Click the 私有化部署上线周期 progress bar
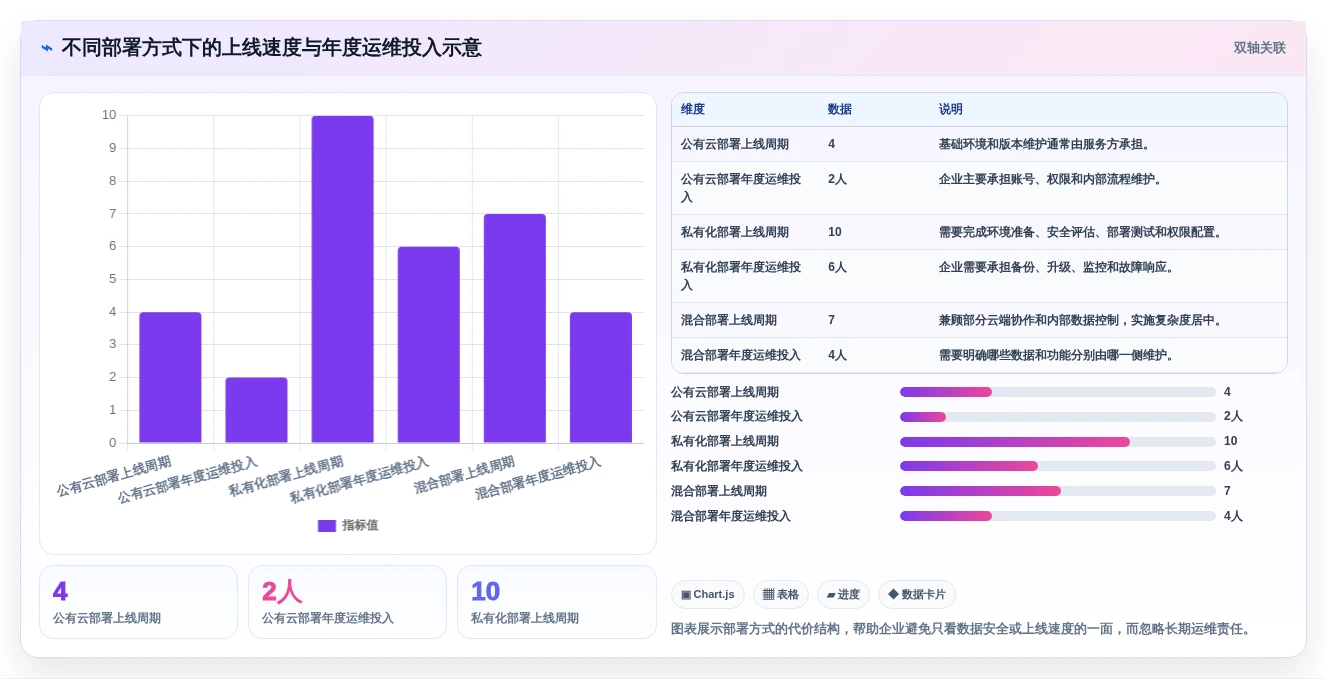 coord(1058,442)
